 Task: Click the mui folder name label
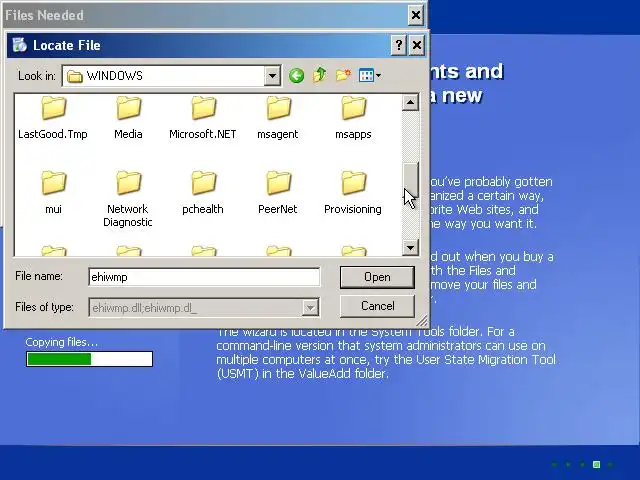click(53, 209)
